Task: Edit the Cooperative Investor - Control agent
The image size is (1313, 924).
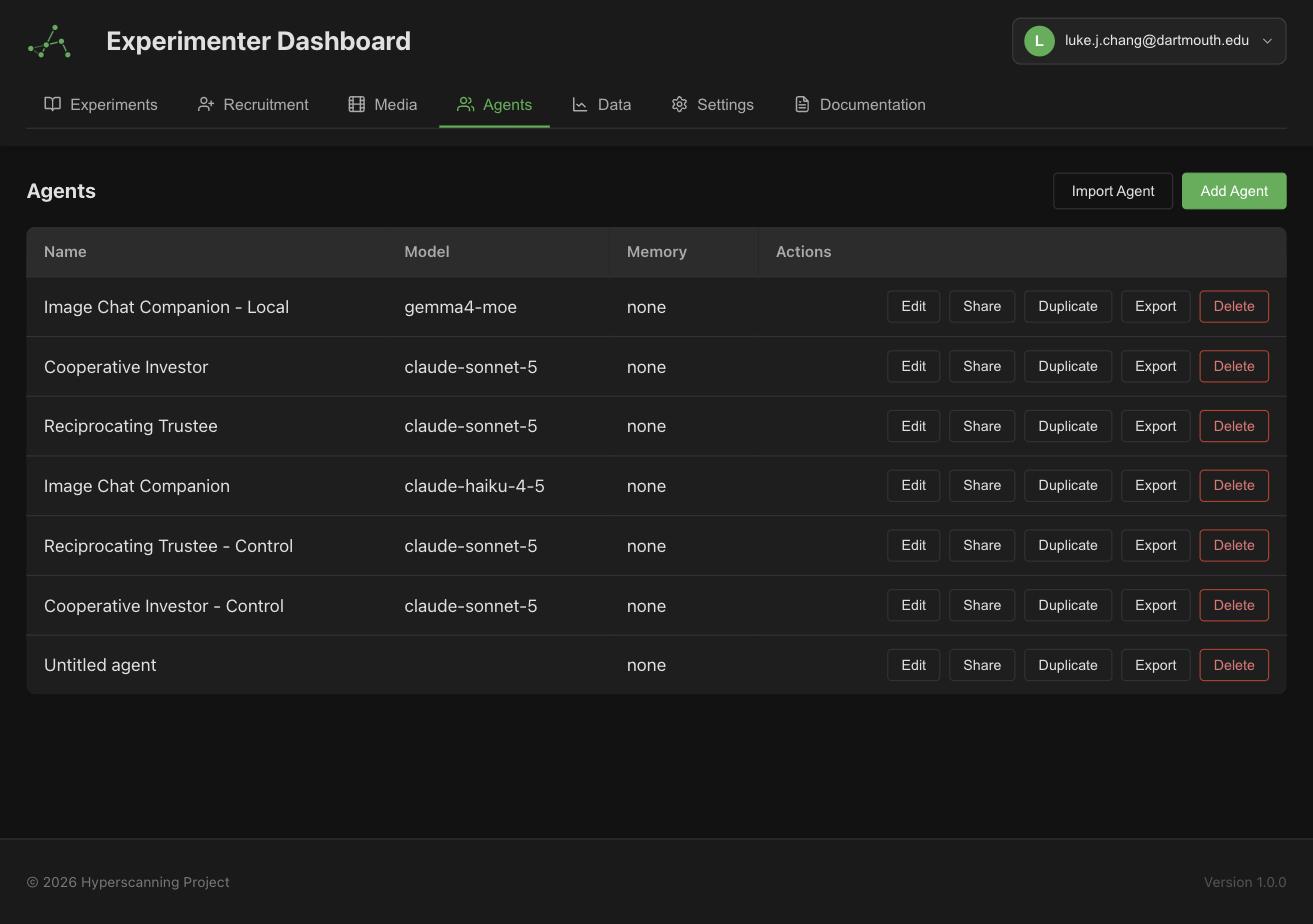Action: point(913,605)
